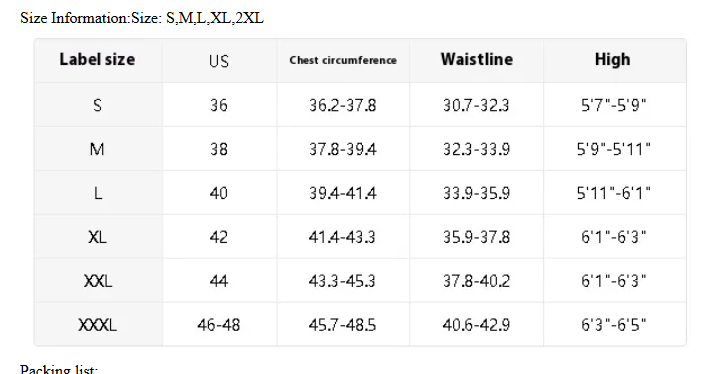This screenshot has width=711, height=374.
Task: Click the XL label size cell
Action: pos(97,237)
